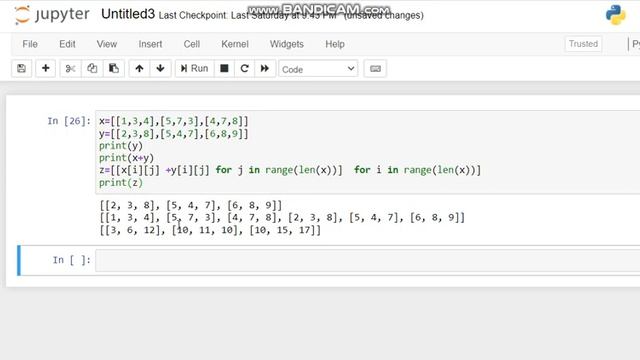Click the z= list comprehension line
This screenshot has width=640, height=360.
[x=290, y=170]
